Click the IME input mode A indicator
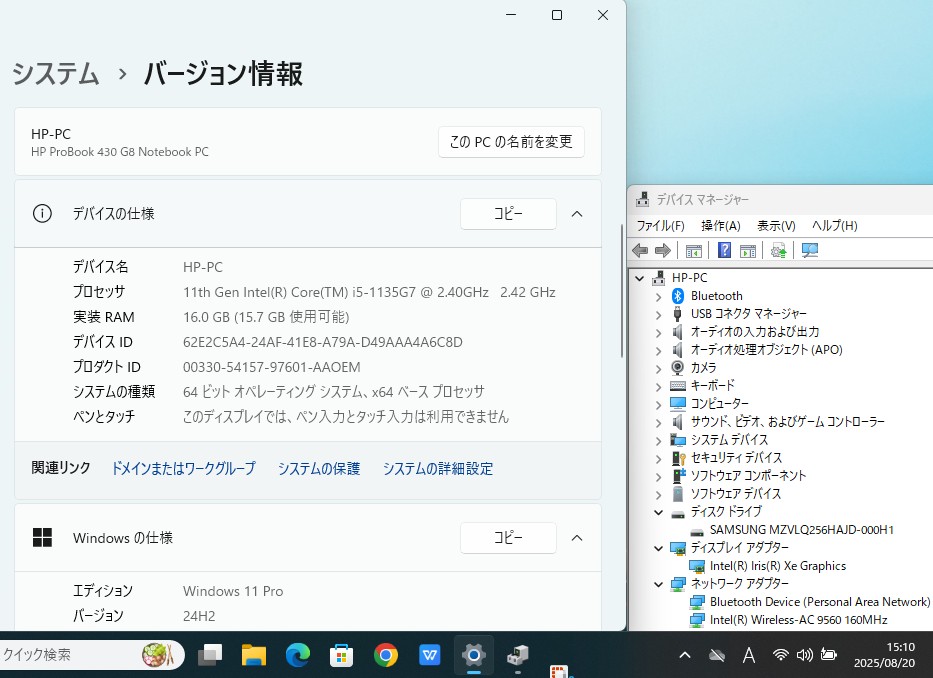Screen dimensions: 933x678 tap(749, 655)
